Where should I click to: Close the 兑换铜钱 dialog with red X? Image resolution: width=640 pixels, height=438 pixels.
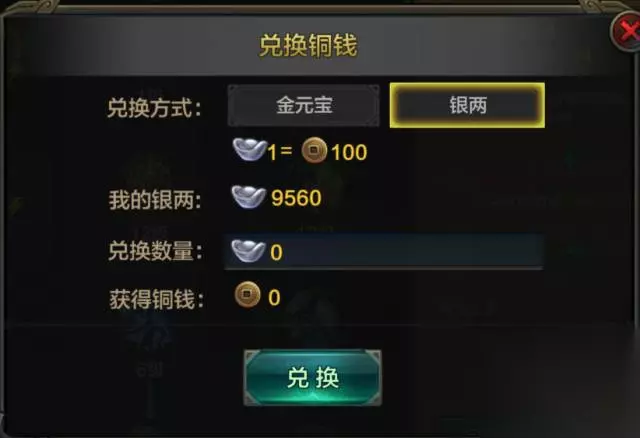point(627,31)
